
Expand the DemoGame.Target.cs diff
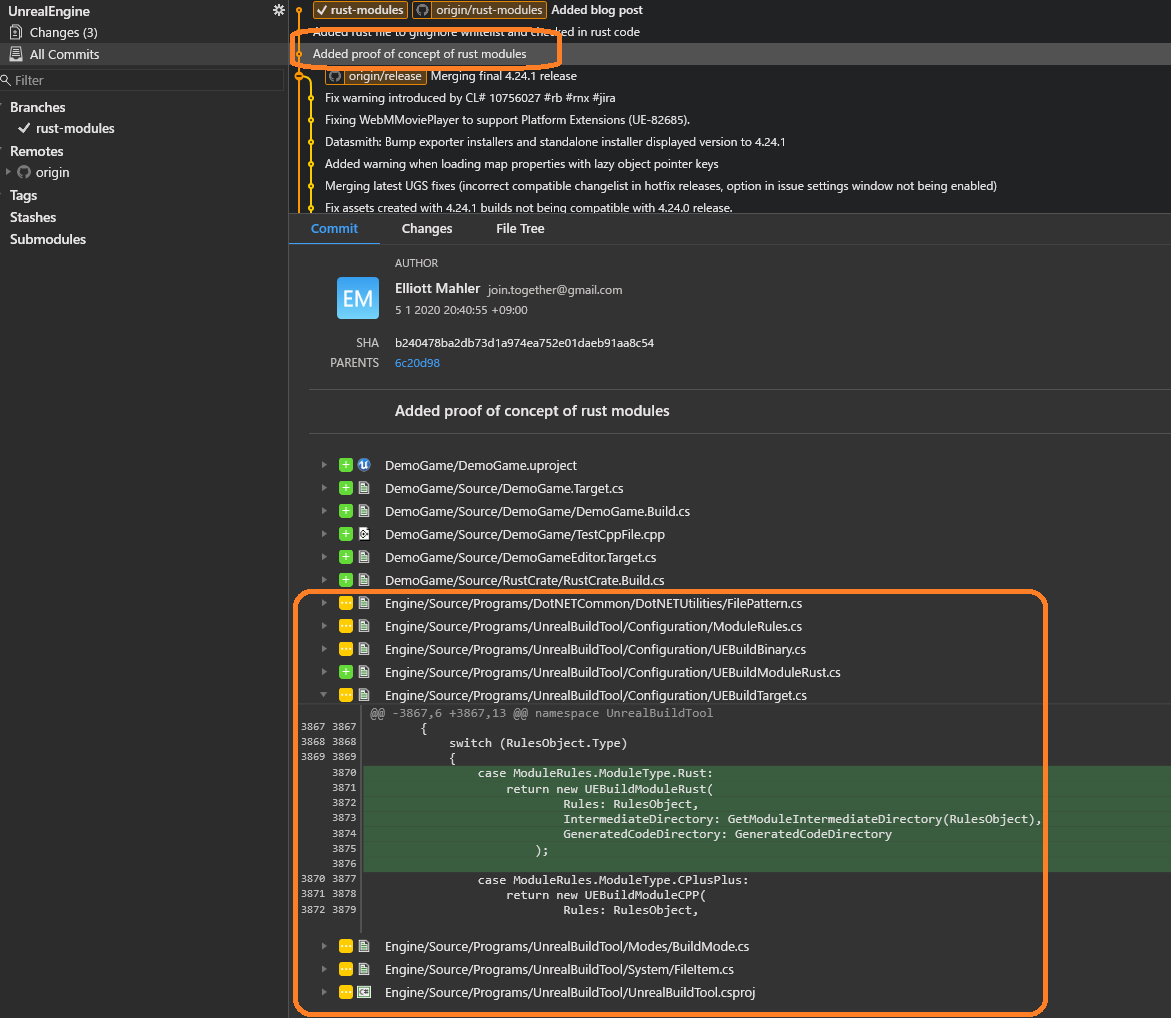[x=324, y=488]
